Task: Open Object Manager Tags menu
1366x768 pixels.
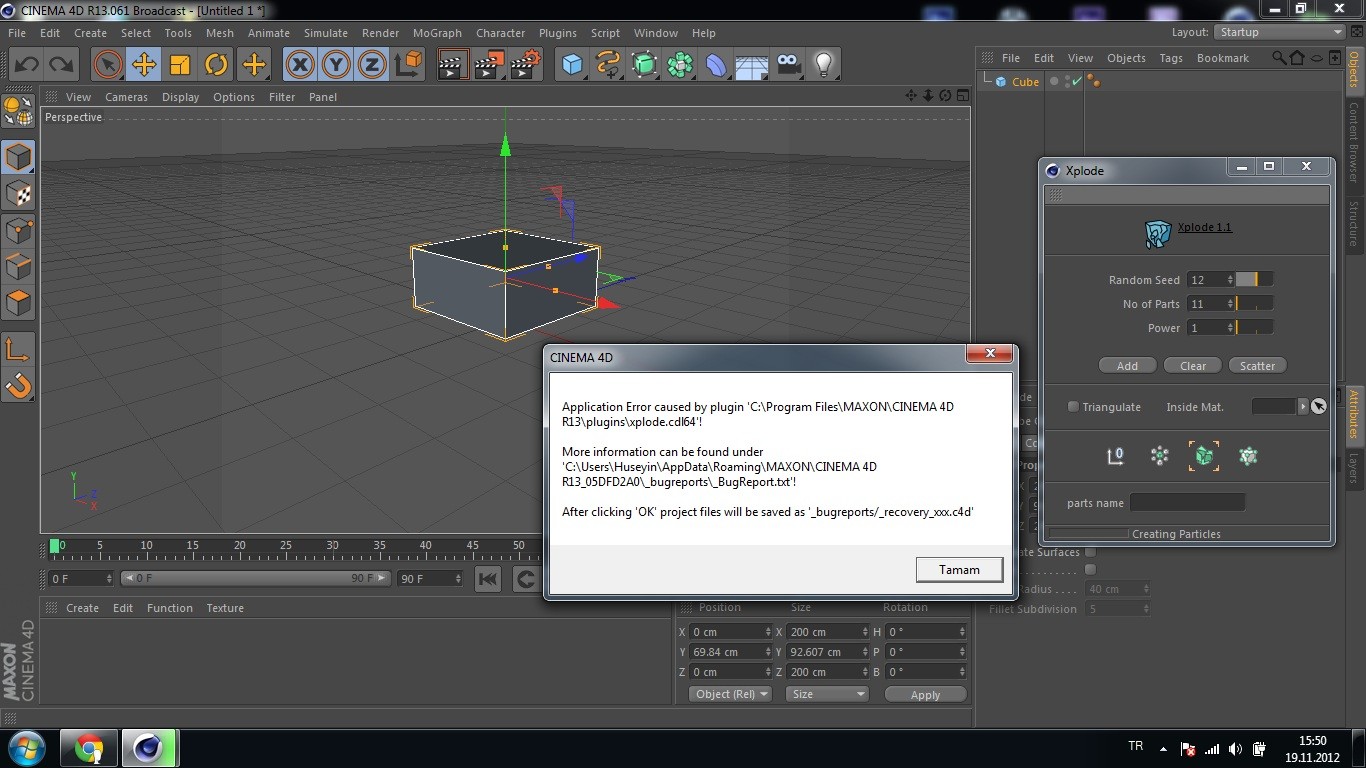Action: point(1171,58)
